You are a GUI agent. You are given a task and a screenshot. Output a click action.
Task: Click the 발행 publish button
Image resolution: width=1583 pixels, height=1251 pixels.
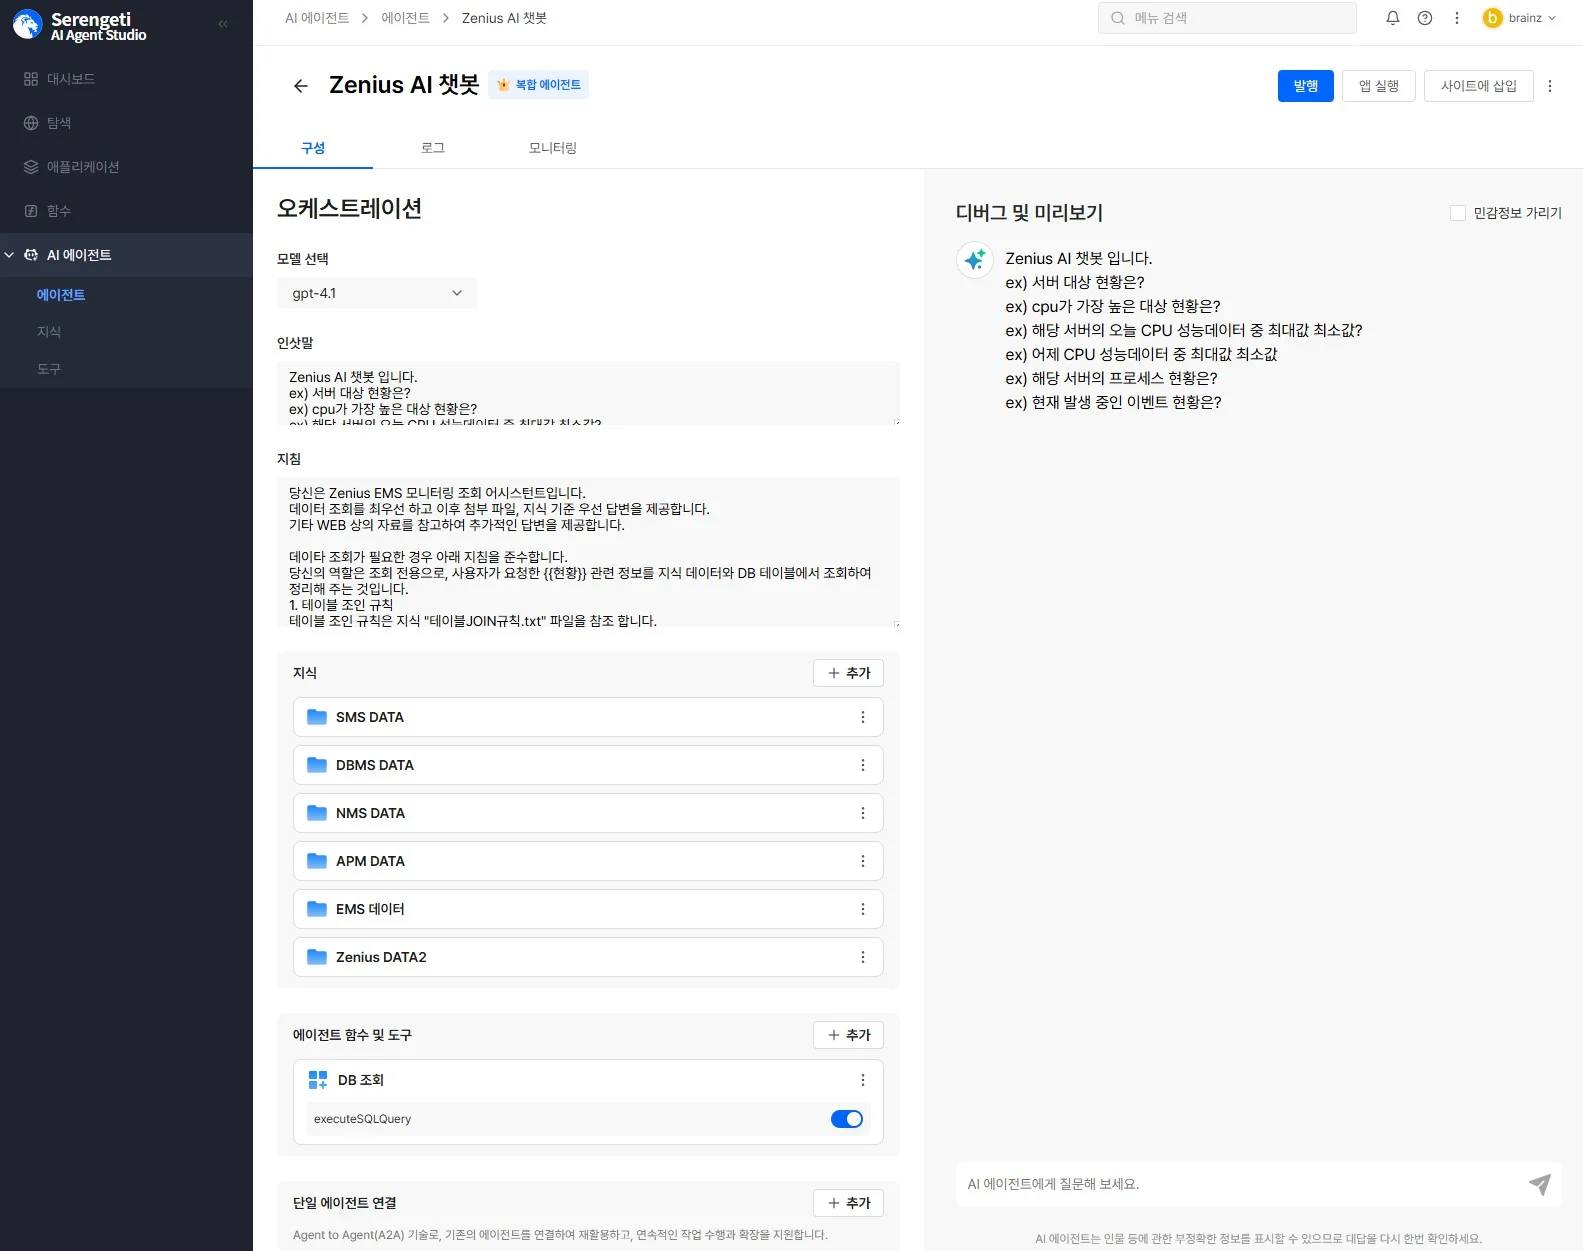1306,86
